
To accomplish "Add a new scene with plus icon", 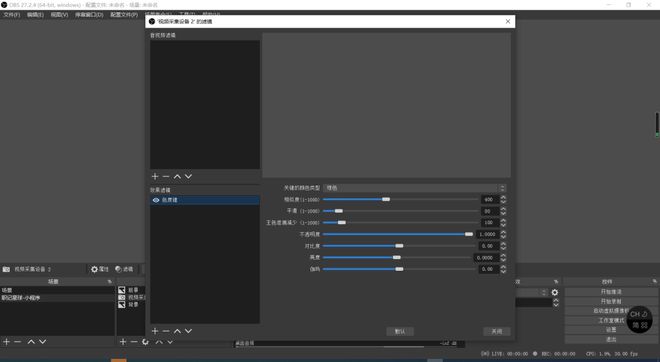I will [x=6, y=342].
